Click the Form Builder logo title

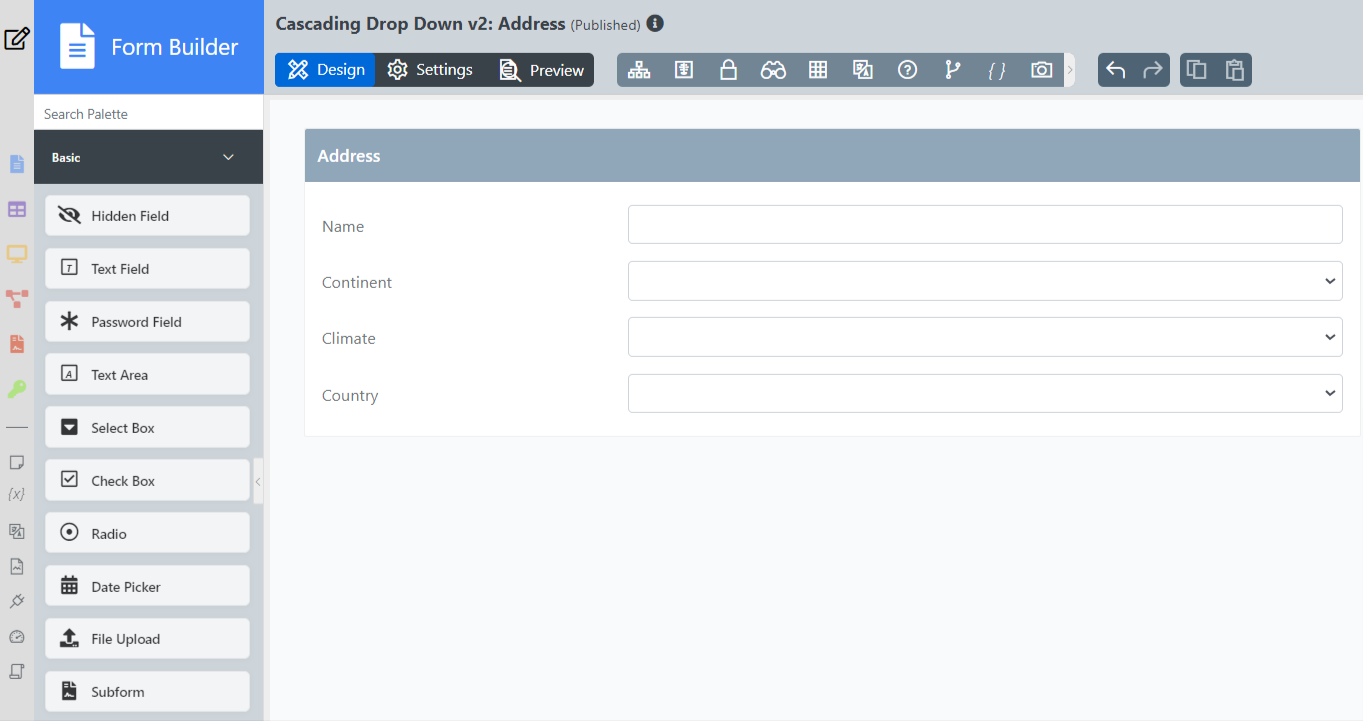(149, 47)
